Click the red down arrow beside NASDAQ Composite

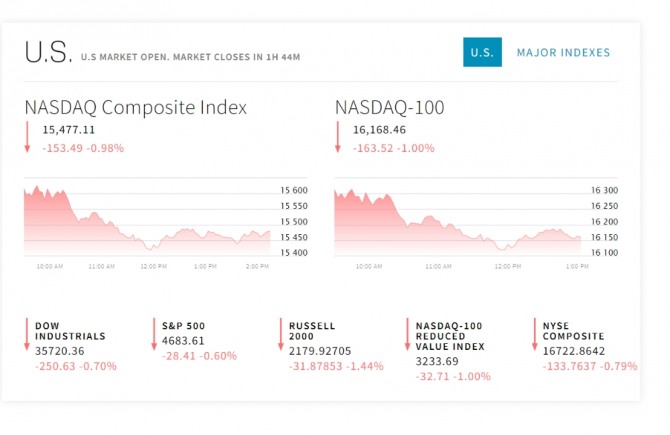tap(28, 138)
